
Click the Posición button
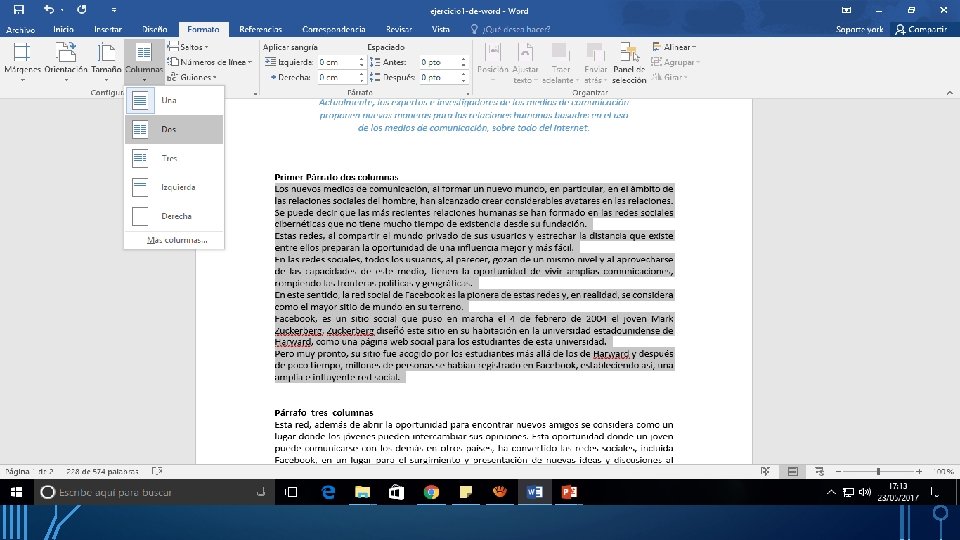pos(493,62)
